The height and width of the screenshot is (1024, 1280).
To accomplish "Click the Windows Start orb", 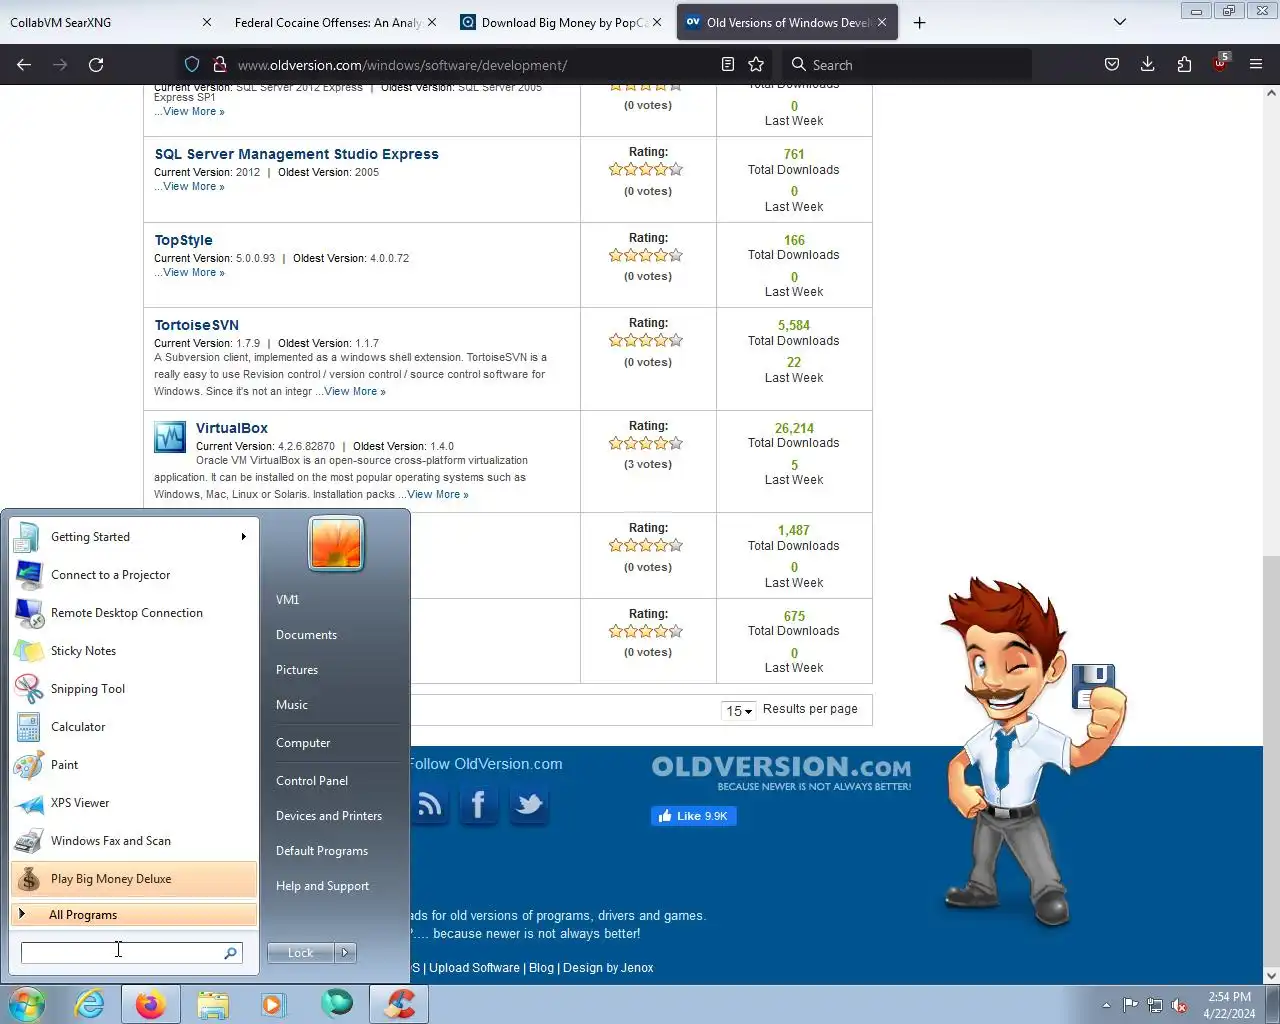I will pos(27,1004).
